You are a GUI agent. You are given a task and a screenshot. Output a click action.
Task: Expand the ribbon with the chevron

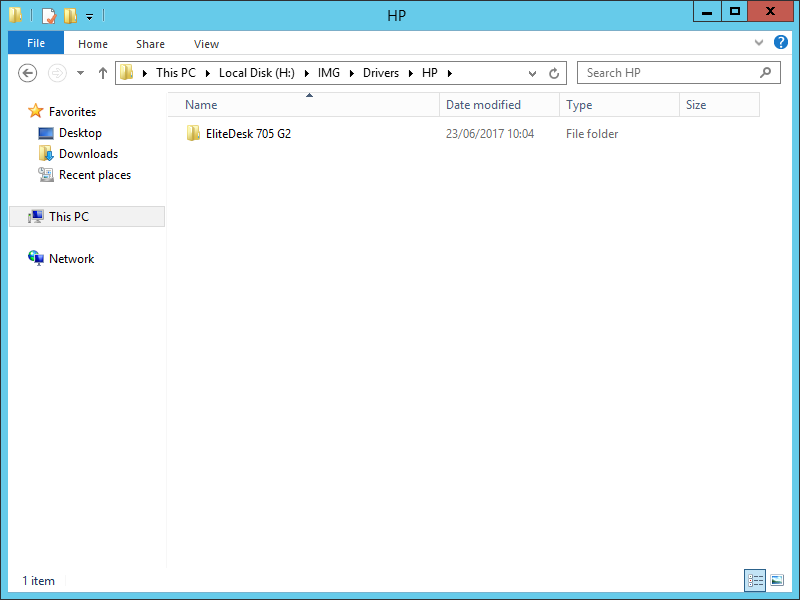(x=759, y=43)
